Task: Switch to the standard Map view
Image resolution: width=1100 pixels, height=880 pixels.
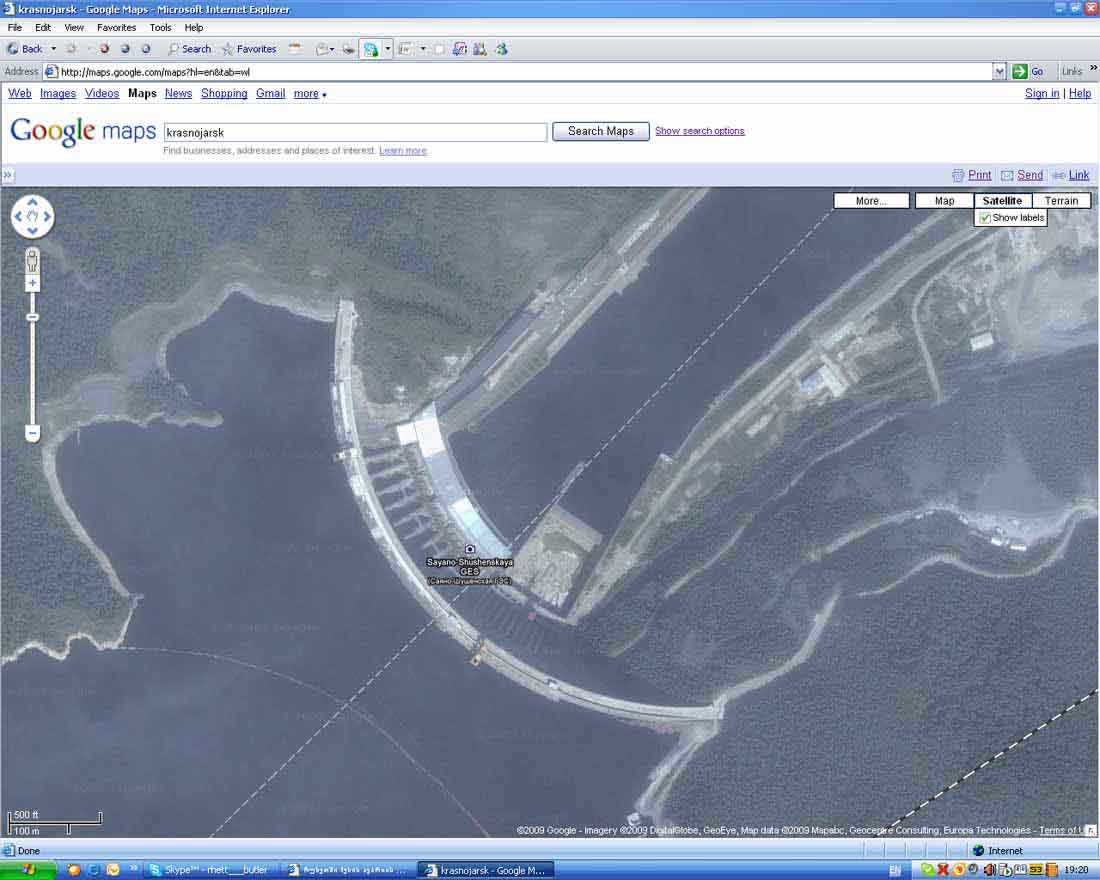Action: point(944,201)
